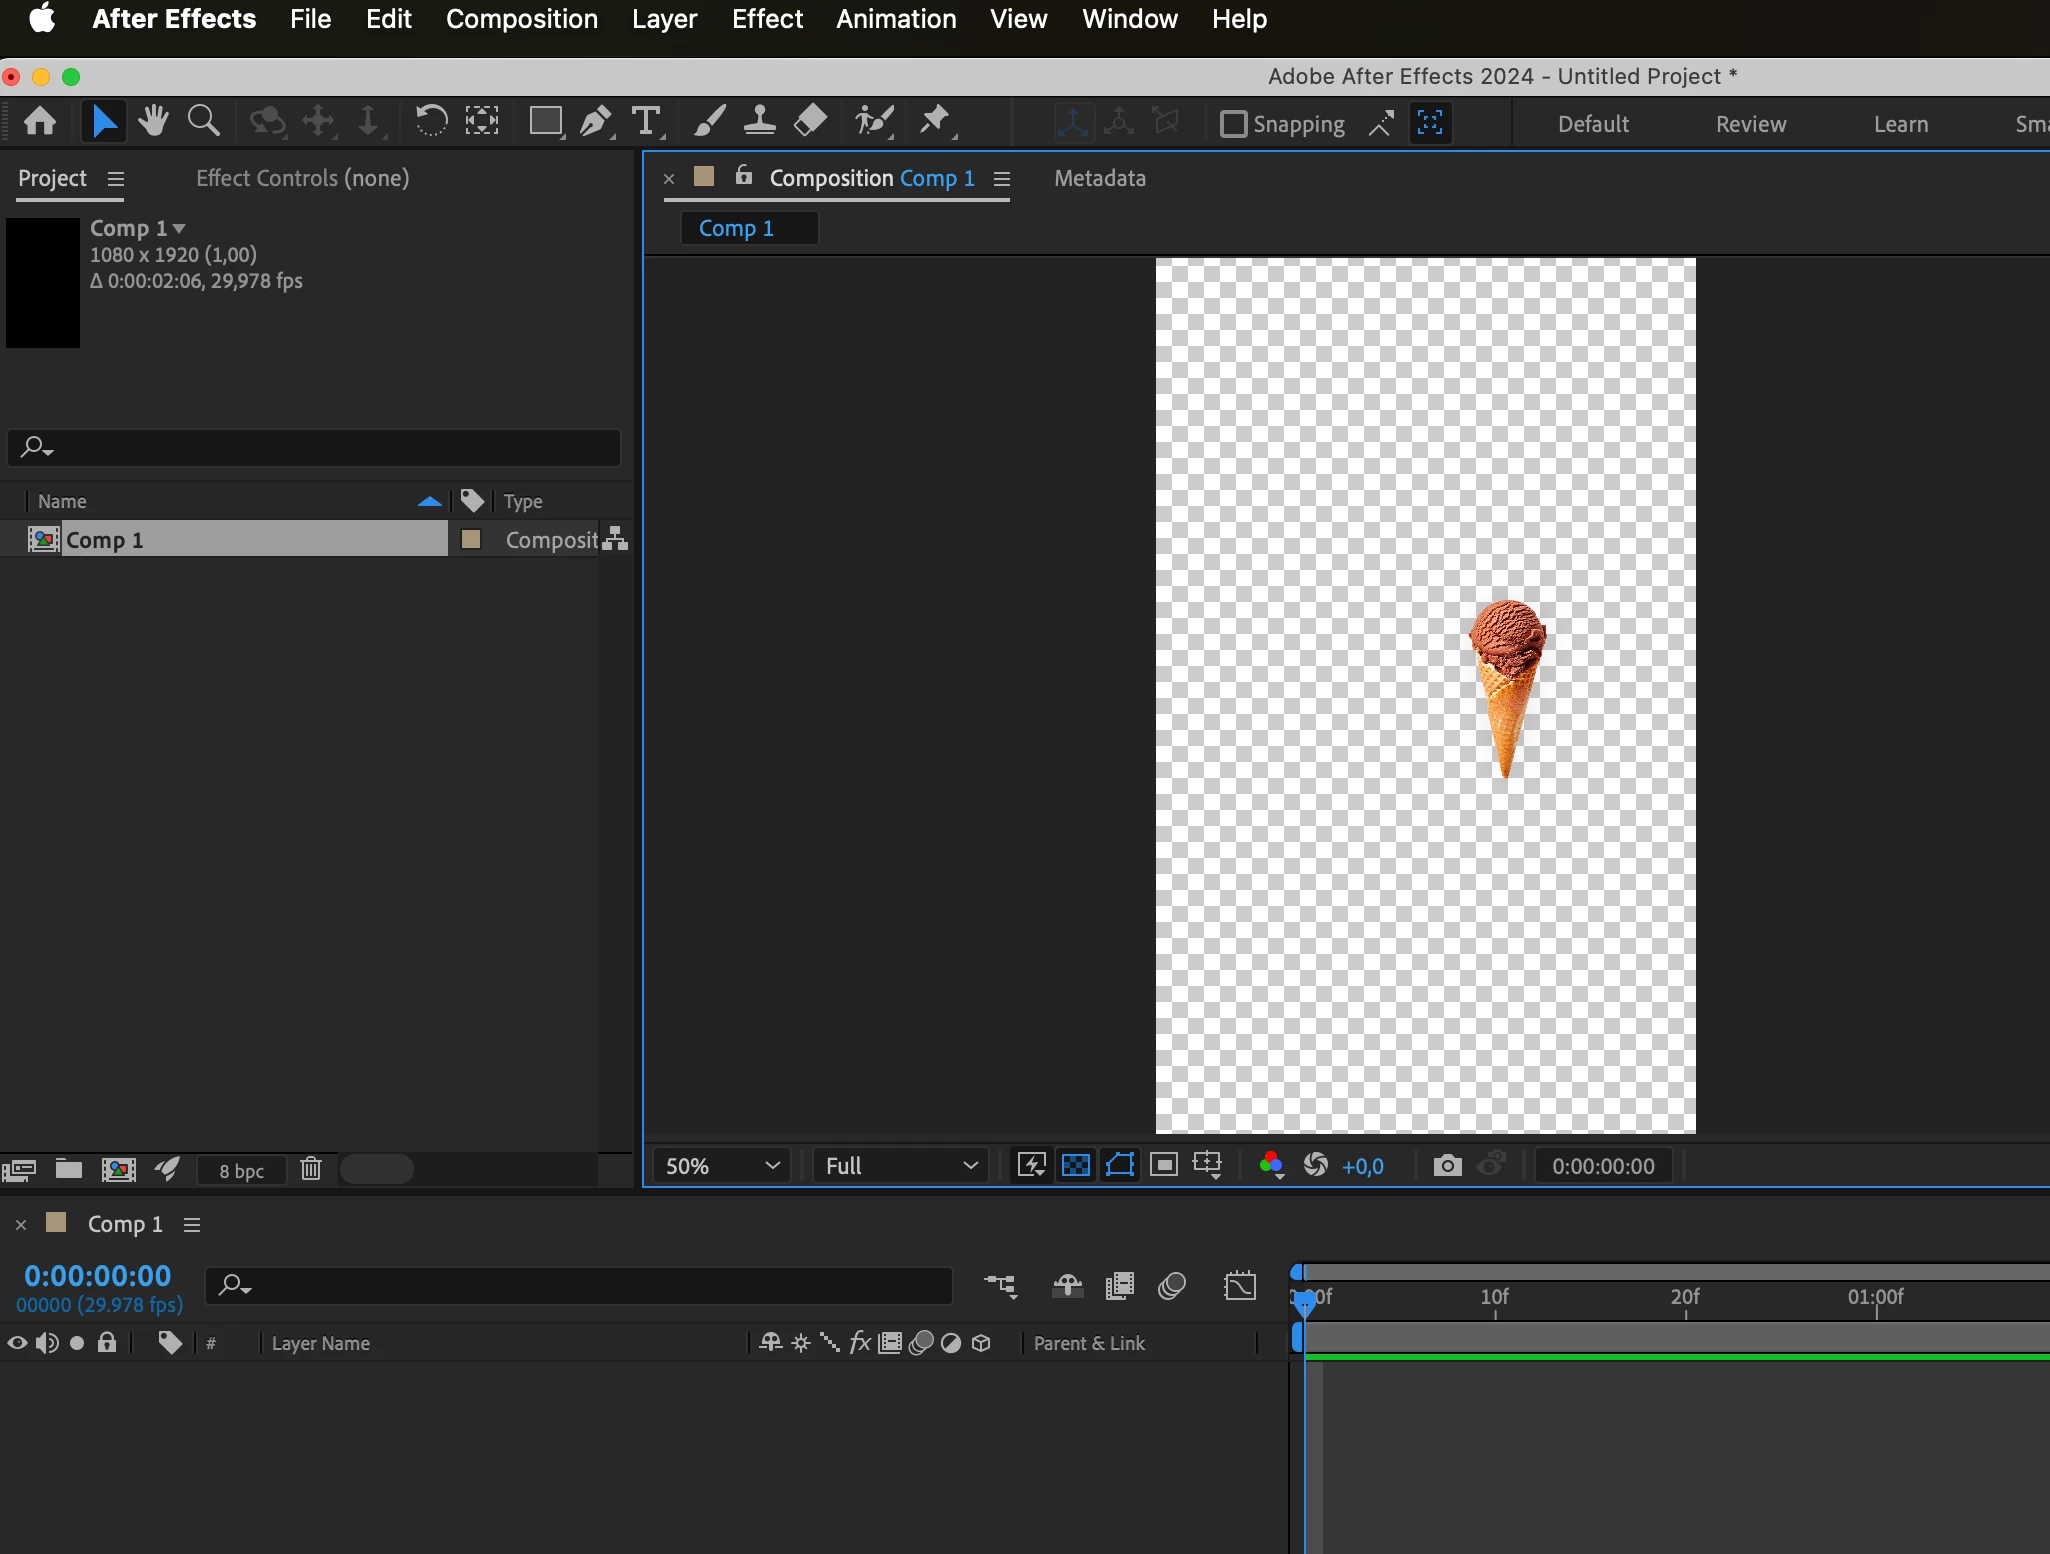Screen dimensions: 2050x1554
Task: Click the Rotation tool icon
Action: [431, 122]
